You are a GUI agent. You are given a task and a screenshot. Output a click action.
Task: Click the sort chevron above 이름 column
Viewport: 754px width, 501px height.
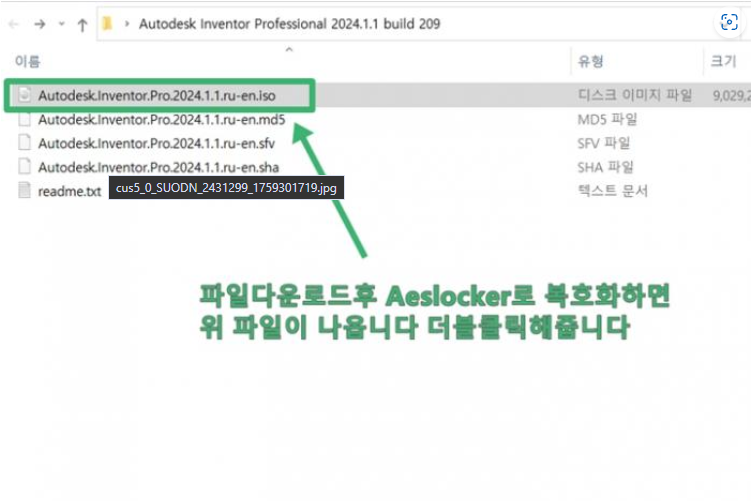point(289,48)
